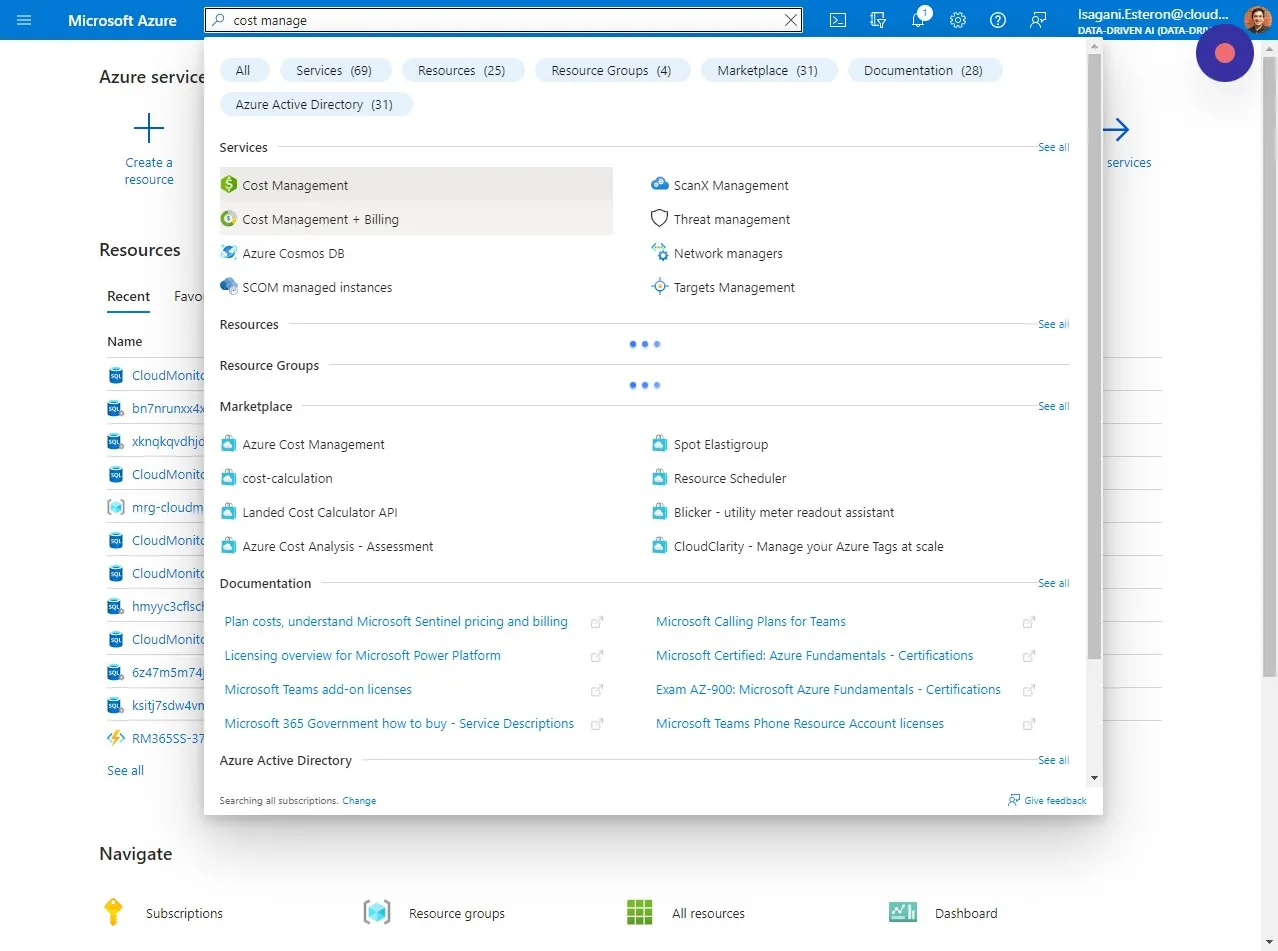Open the RM365SS-37 resource row
Screen dimensions: 1278x951
[x=155, y=738]
